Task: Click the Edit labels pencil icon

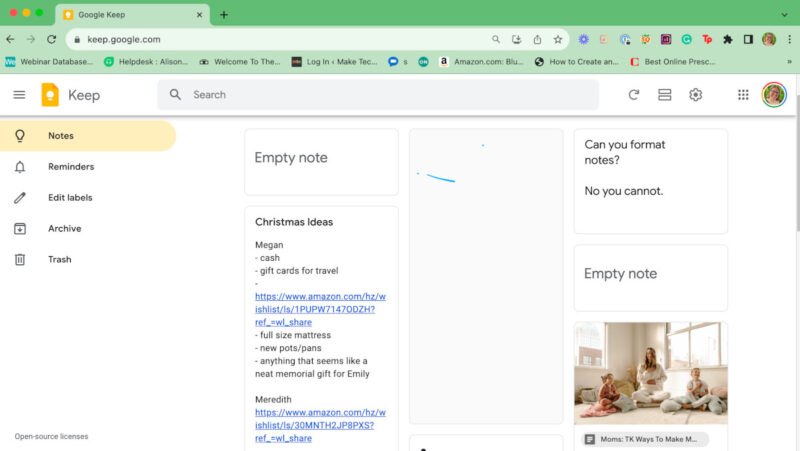Action: (20, 198)
